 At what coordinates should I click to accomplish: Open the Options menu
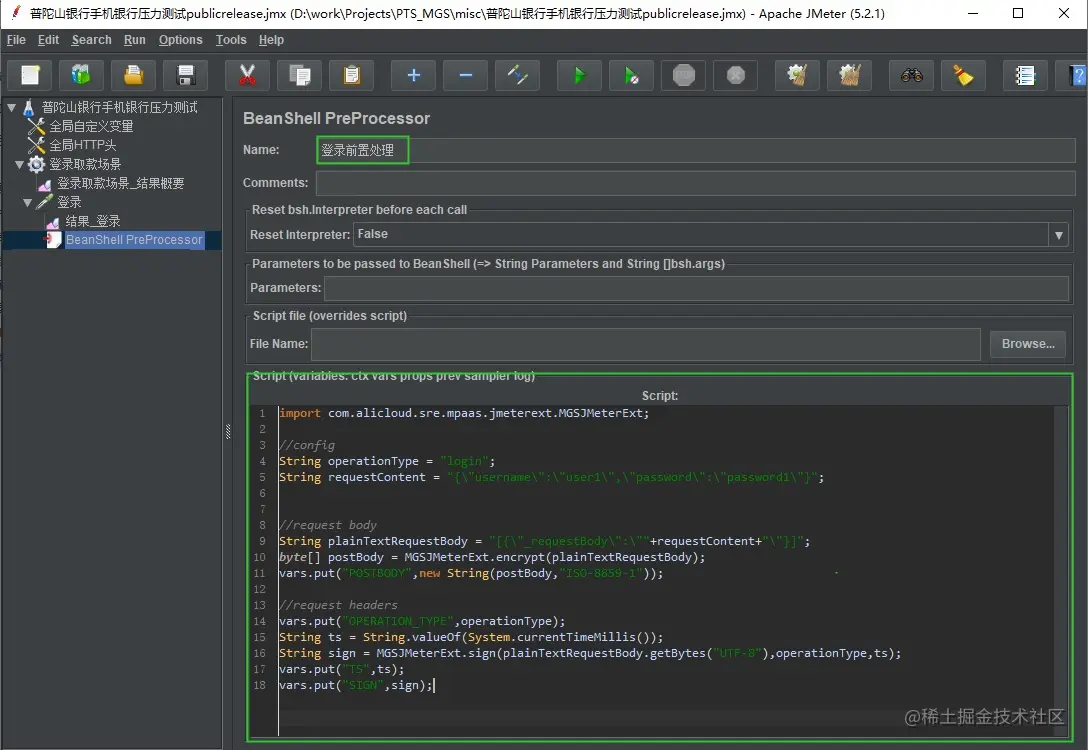click(180, 40)
